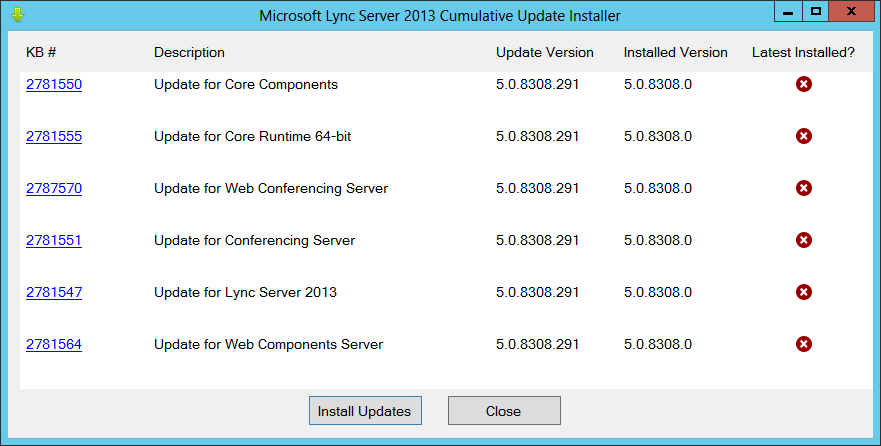This screenshot has width=881, height=446.
Task: Select 'Update for Lync Server 2013' text
Action: tap(246, 292)
